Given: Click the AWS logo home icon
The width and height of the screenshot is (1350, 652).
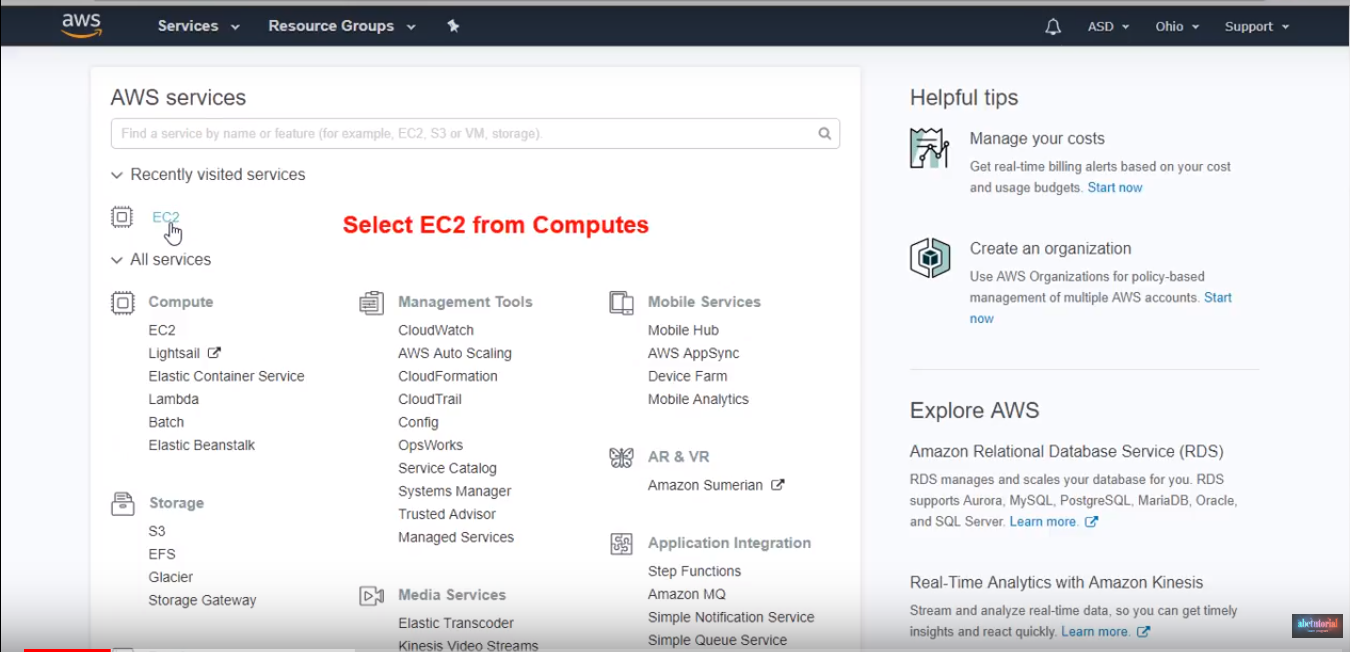Looking at the screenshot, I should tap(80, 25).
